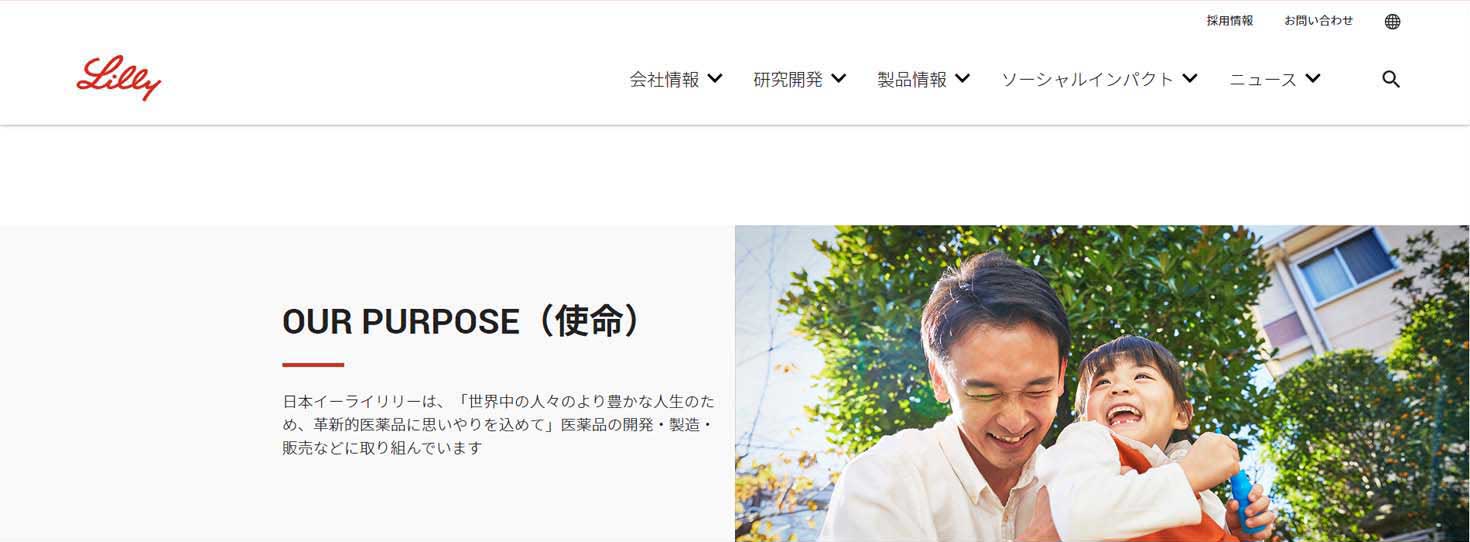Image resolution: width=1470 pixels, height=542 pixels.
Task: Open the 会社情報 menu label
Action: [664, 79]
